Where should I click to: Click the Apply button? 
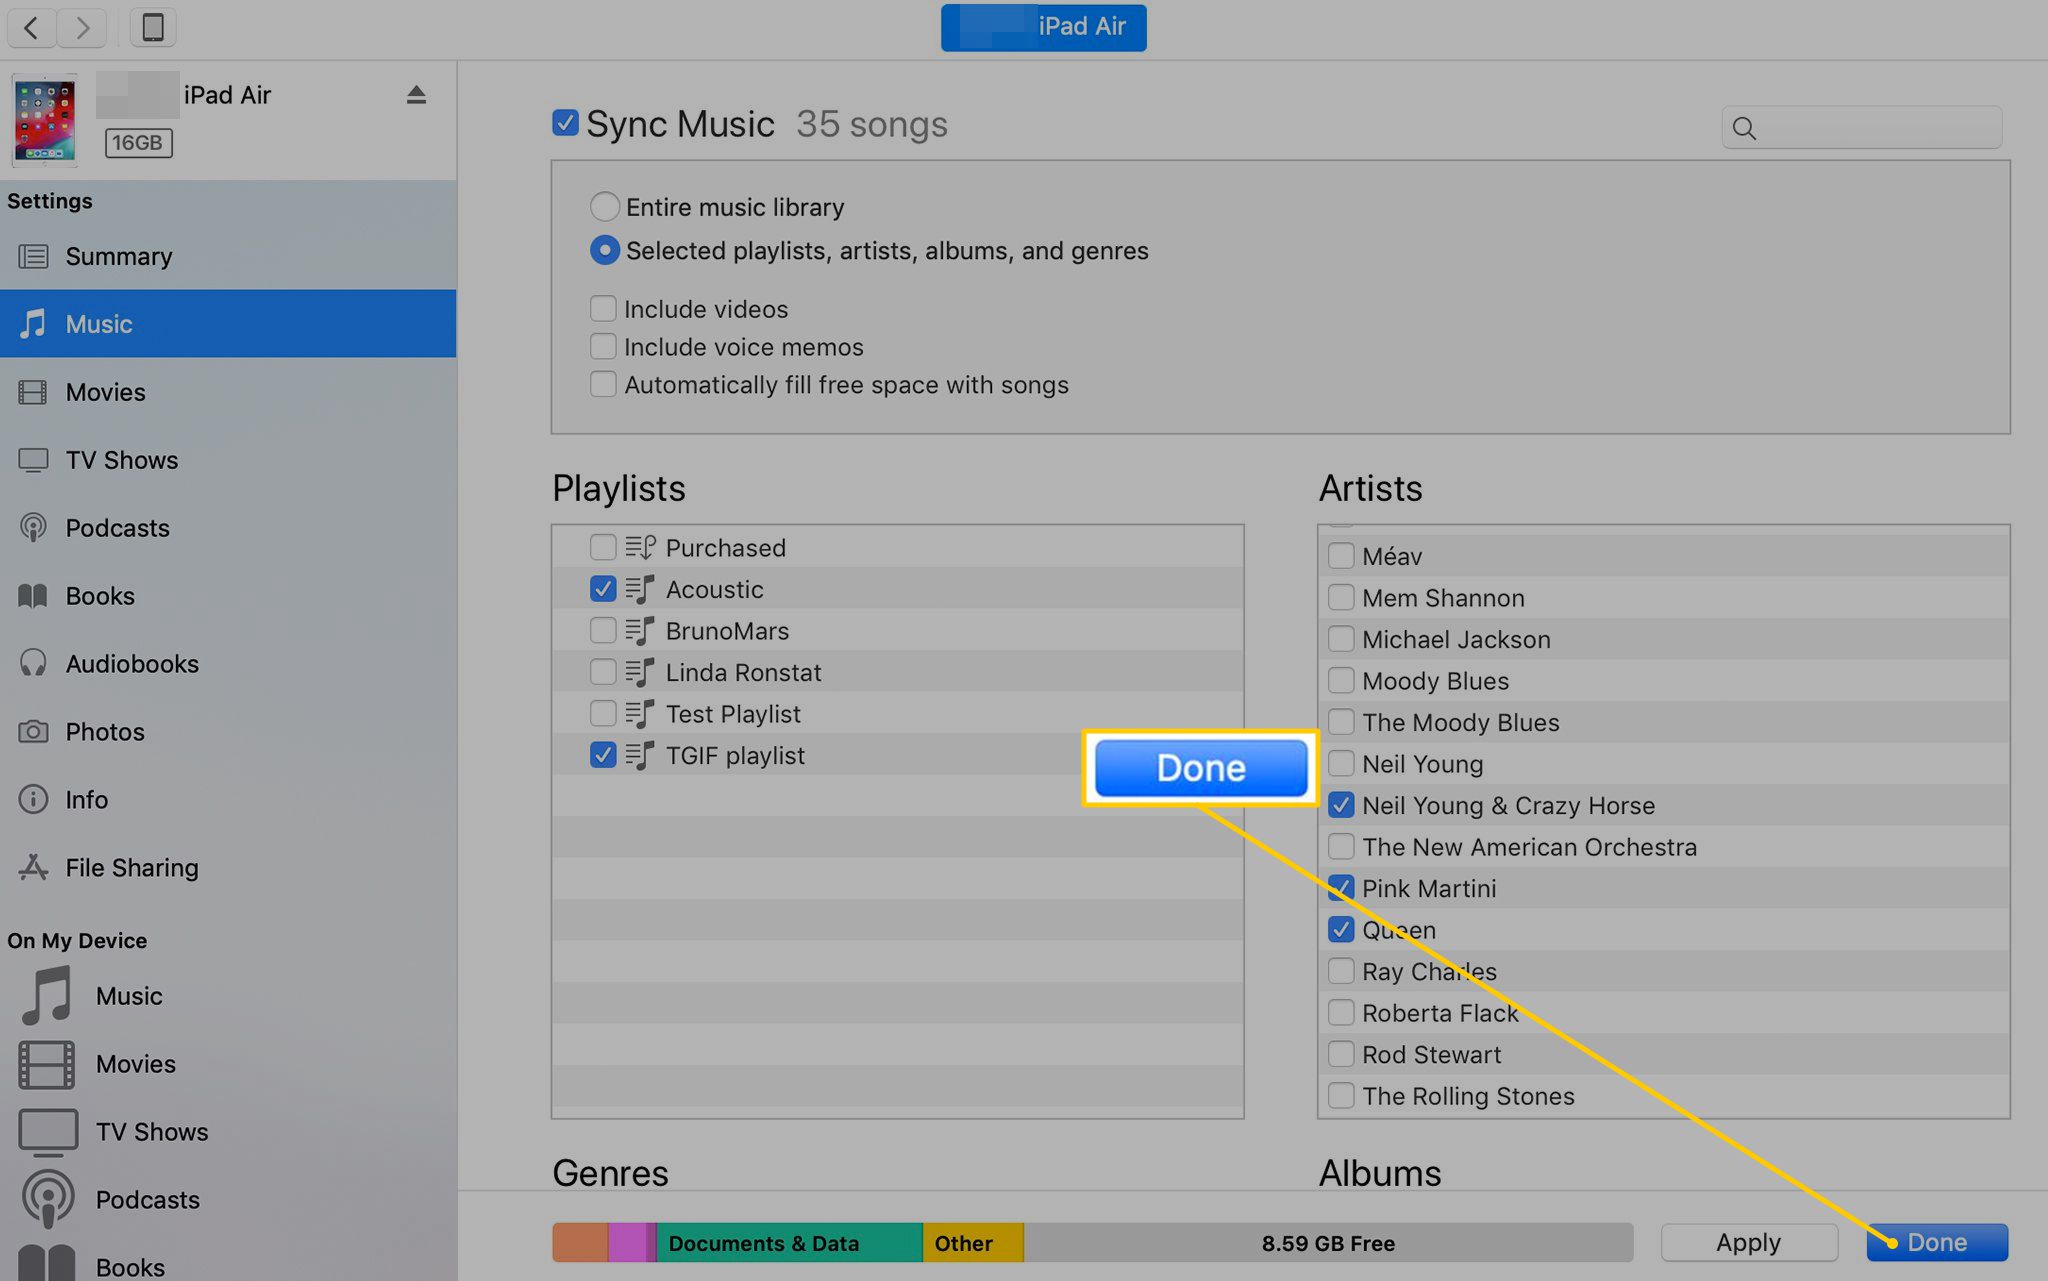1749,1242
